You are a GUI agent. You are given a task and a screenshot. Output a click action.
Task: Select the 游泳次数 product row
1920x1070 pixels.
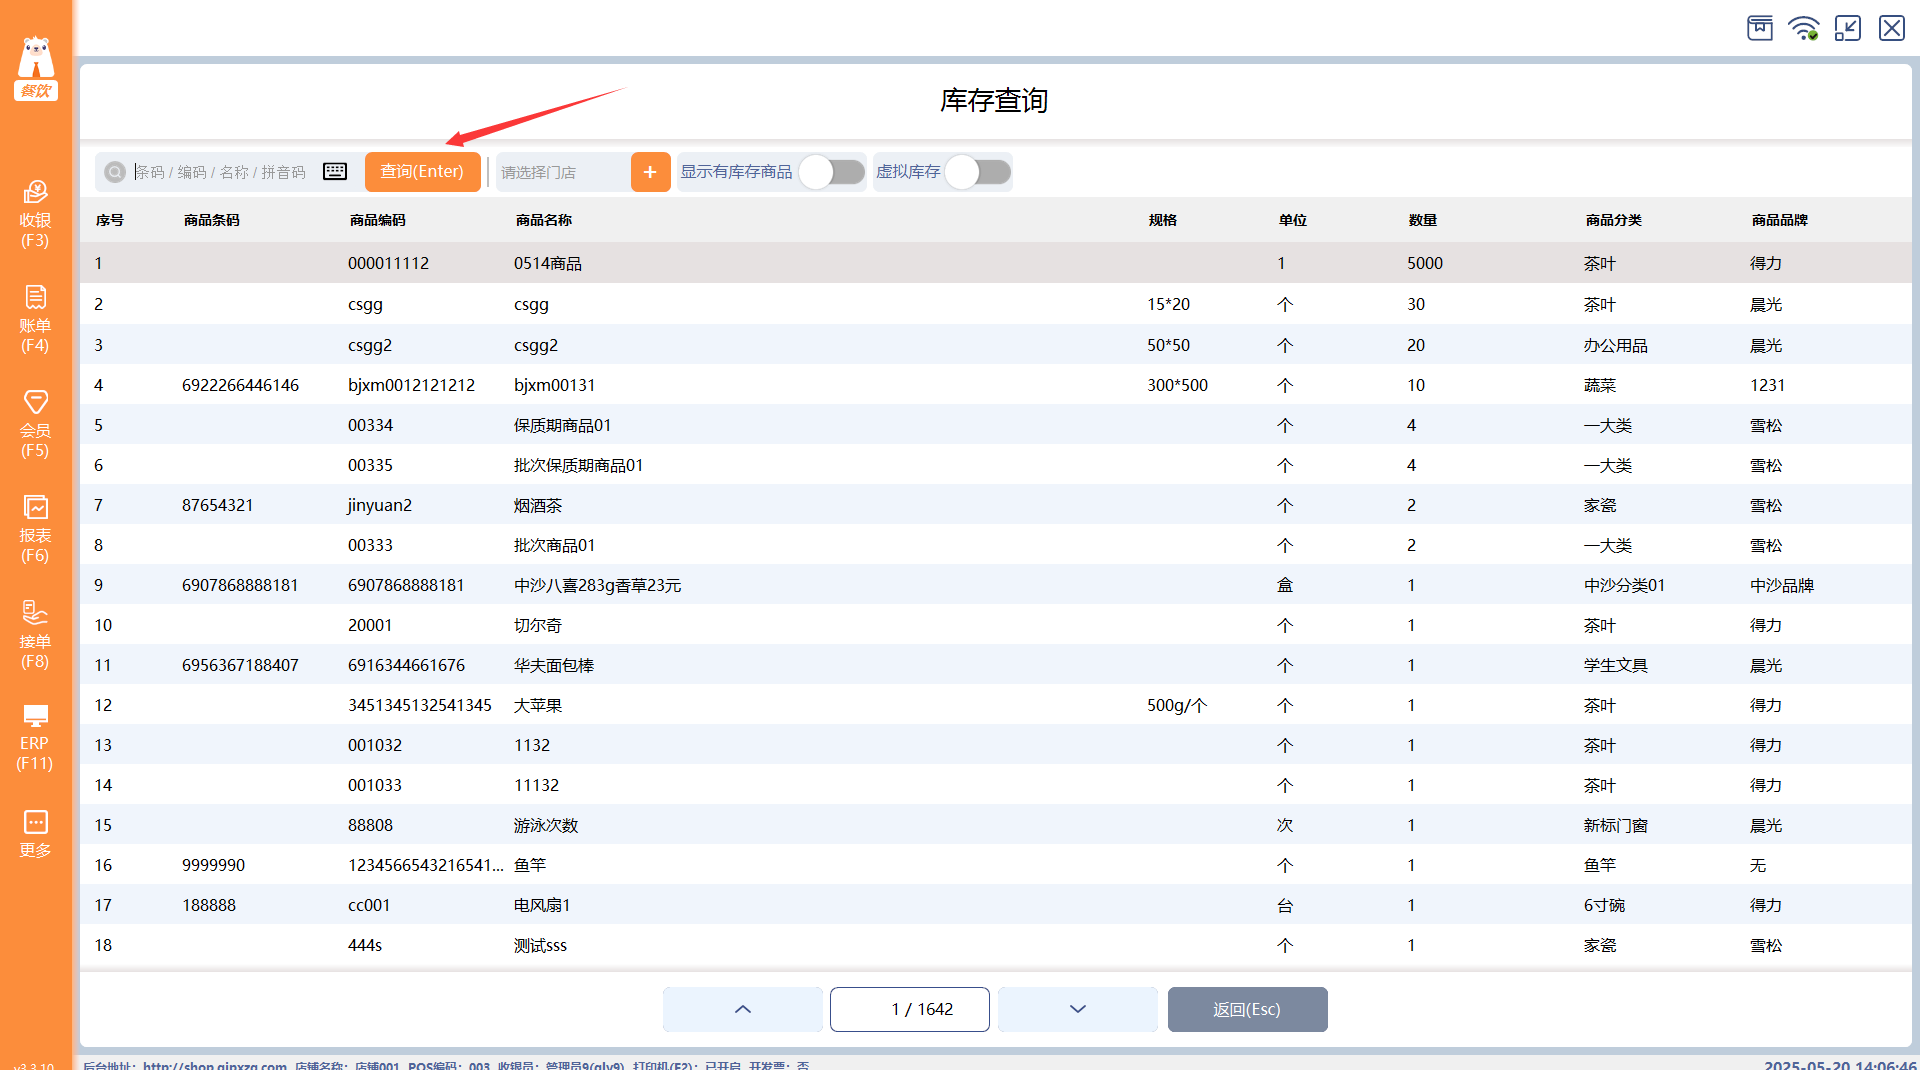(x=996, y=825)
